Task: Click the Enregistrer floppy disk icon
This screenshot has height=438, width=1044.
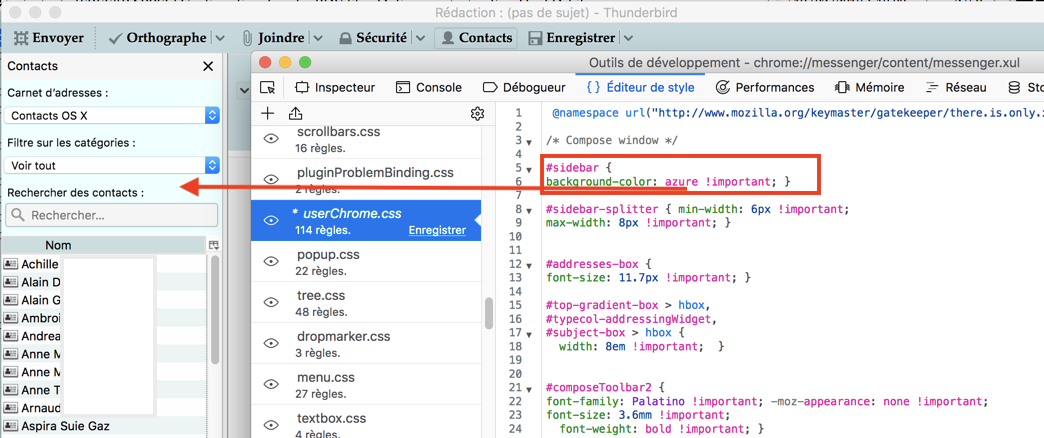Action: [x=536, y=38]
